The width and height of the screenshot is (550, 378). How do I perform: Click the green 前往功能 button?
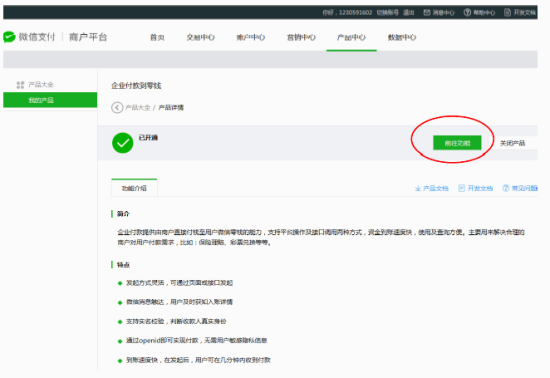click(x=457, y=143)
